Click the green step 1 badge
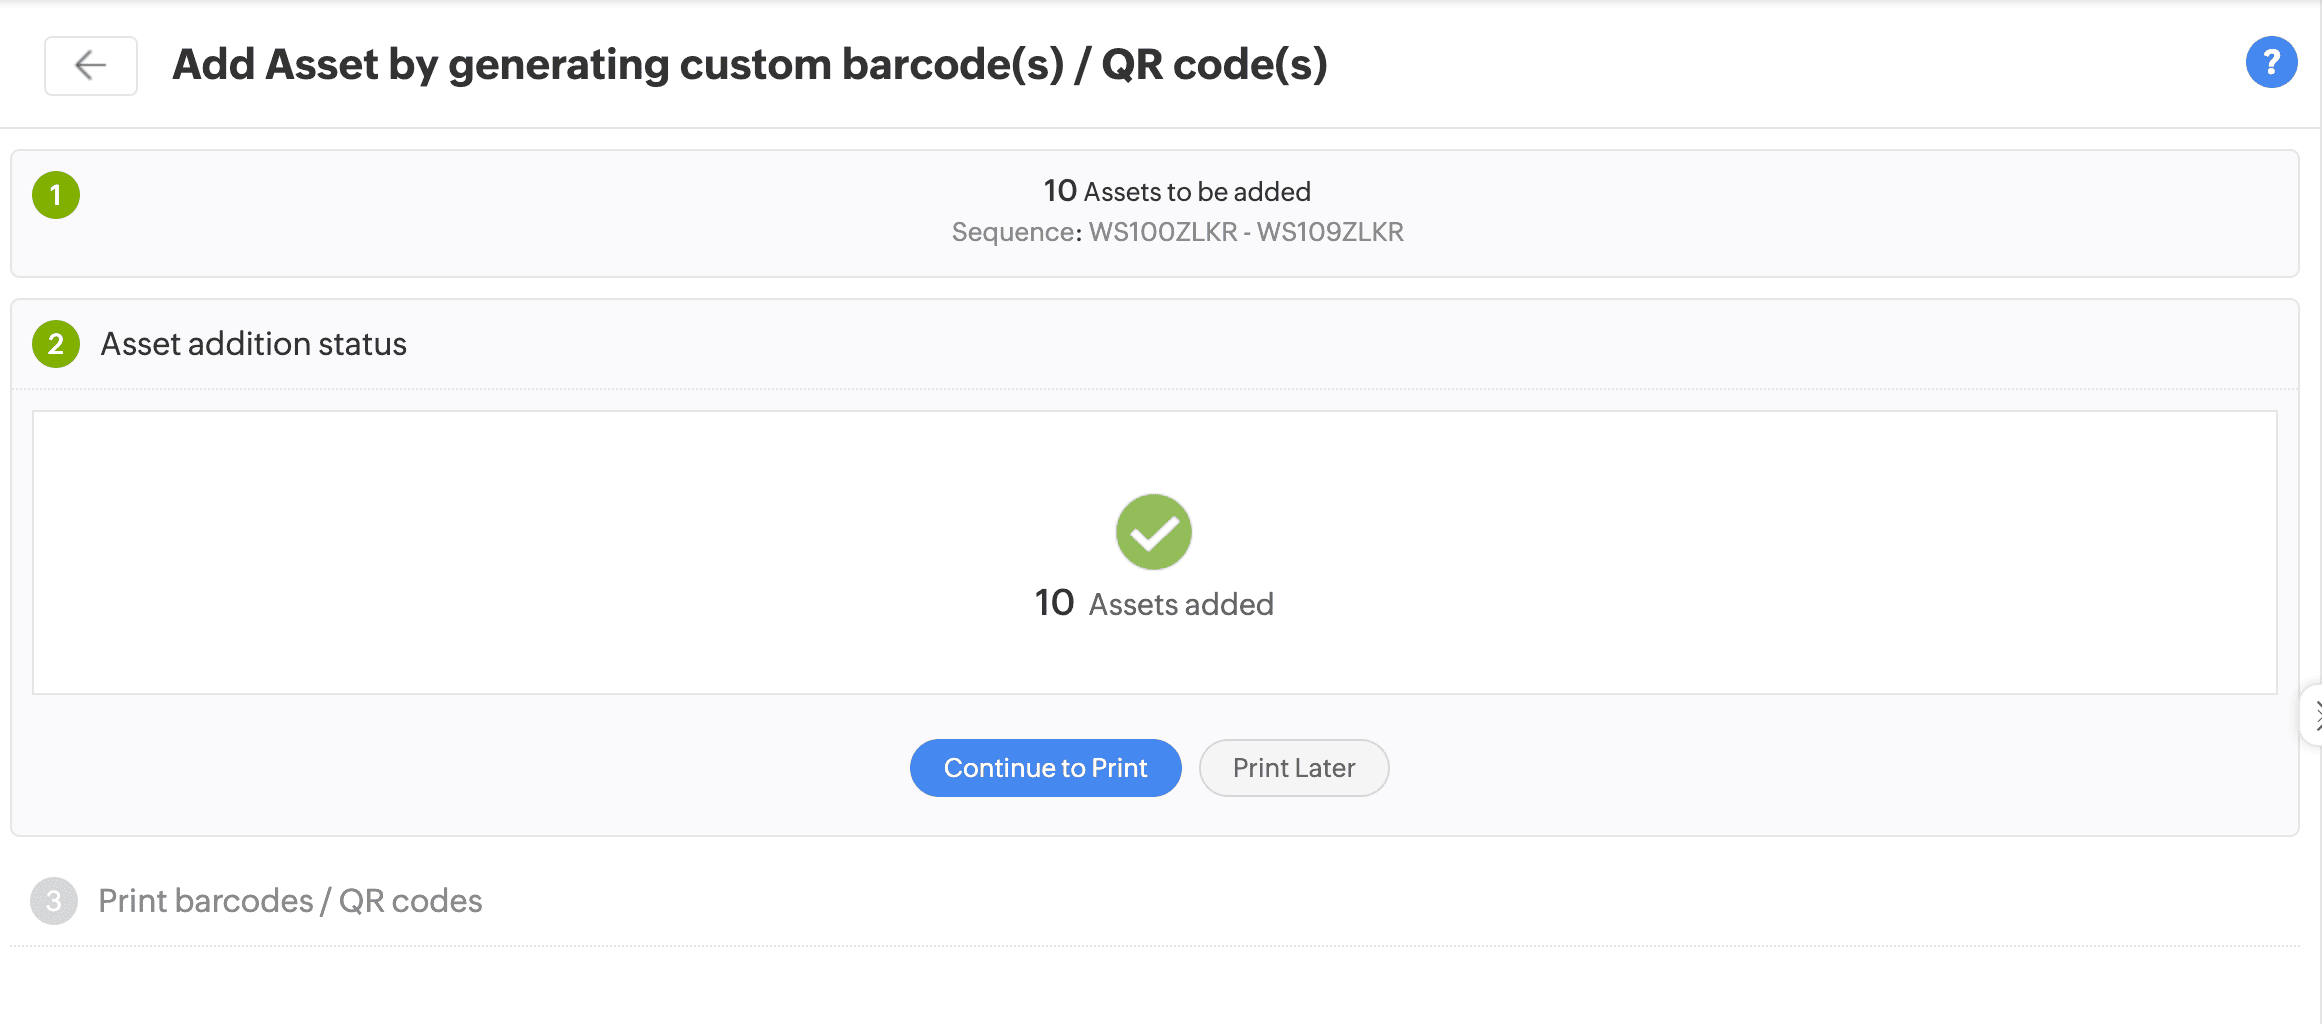Viewport: 2322px width, 1024px height. point(56,195)
